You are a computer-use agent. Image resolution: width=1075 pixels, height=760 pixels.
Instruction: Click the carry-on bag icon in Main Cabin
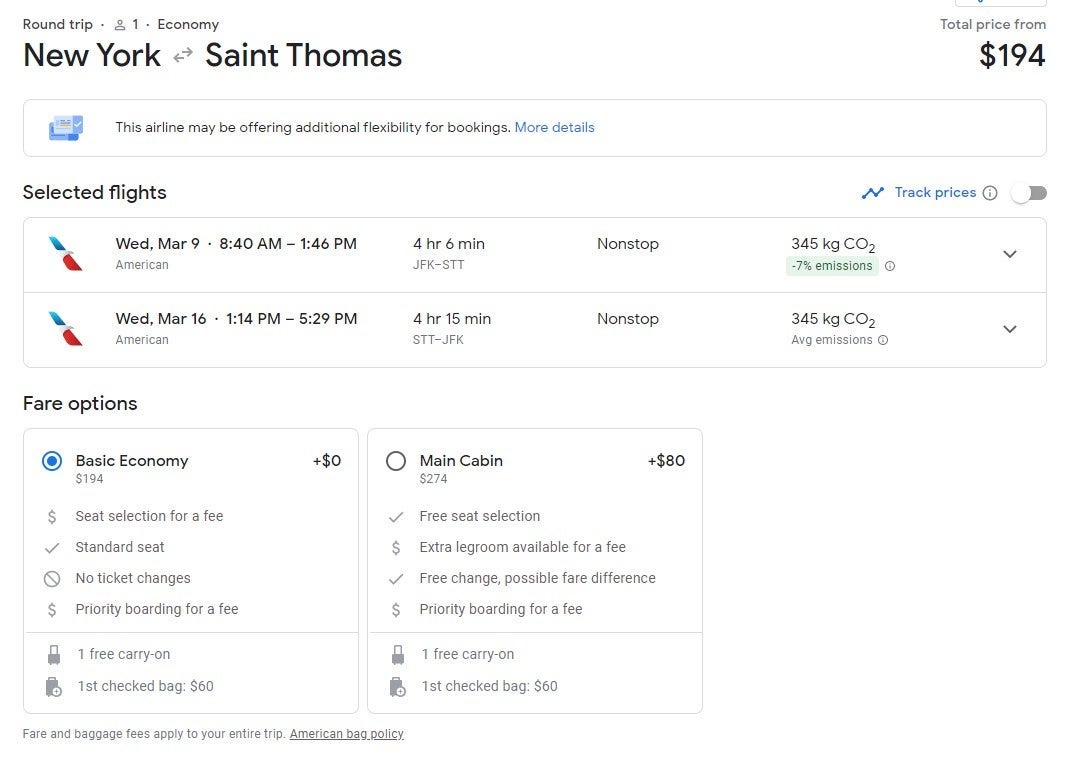click(x=398, y=655)
